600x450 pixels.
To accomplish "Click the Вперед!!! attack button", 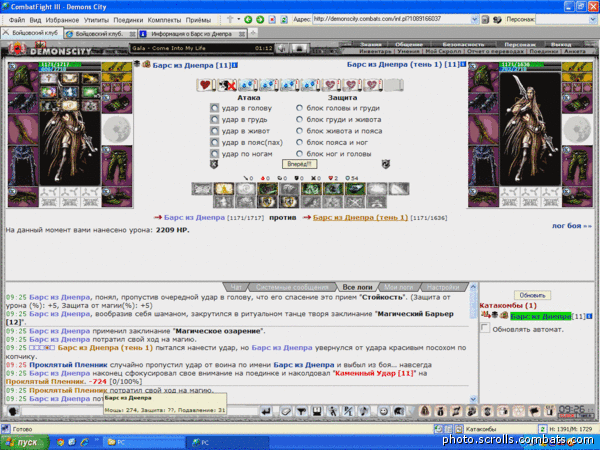I will click(x=299, y=164).
